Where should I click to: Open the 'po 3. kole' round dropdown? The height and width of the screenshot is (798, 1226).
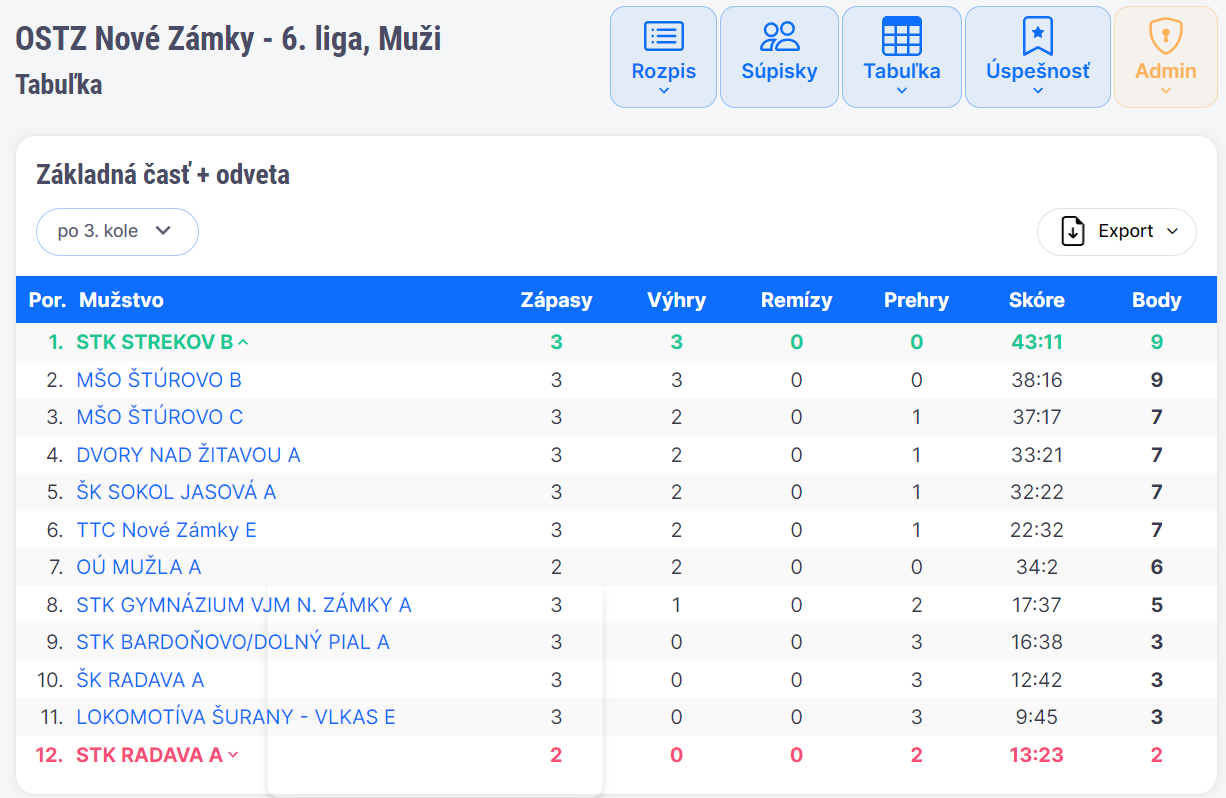click(117, 232)
